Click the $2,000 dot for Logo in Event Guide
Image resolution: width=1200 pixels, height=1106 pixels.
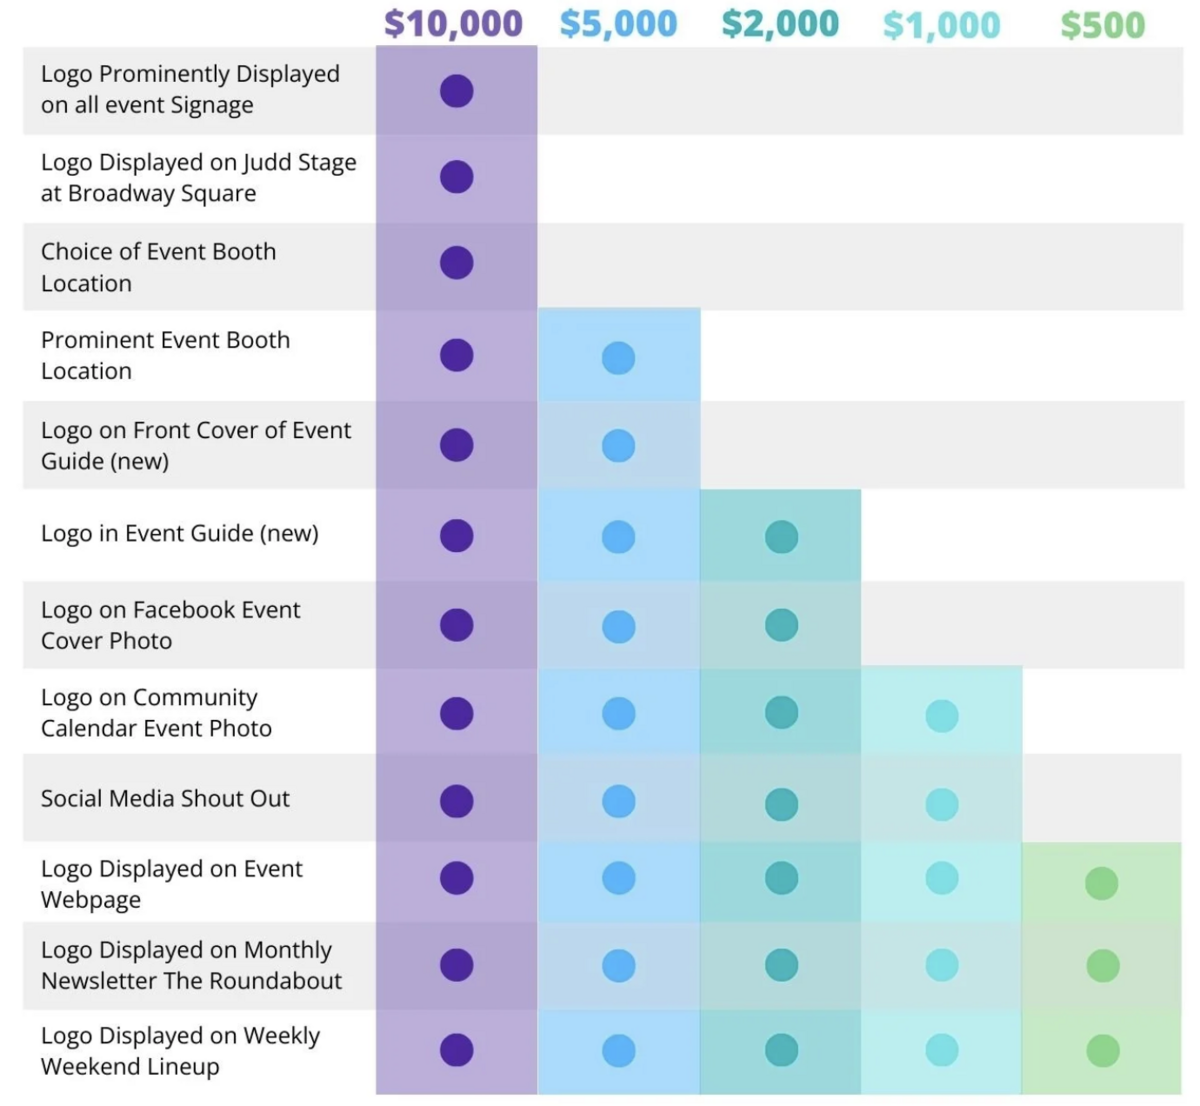(781, 537)
